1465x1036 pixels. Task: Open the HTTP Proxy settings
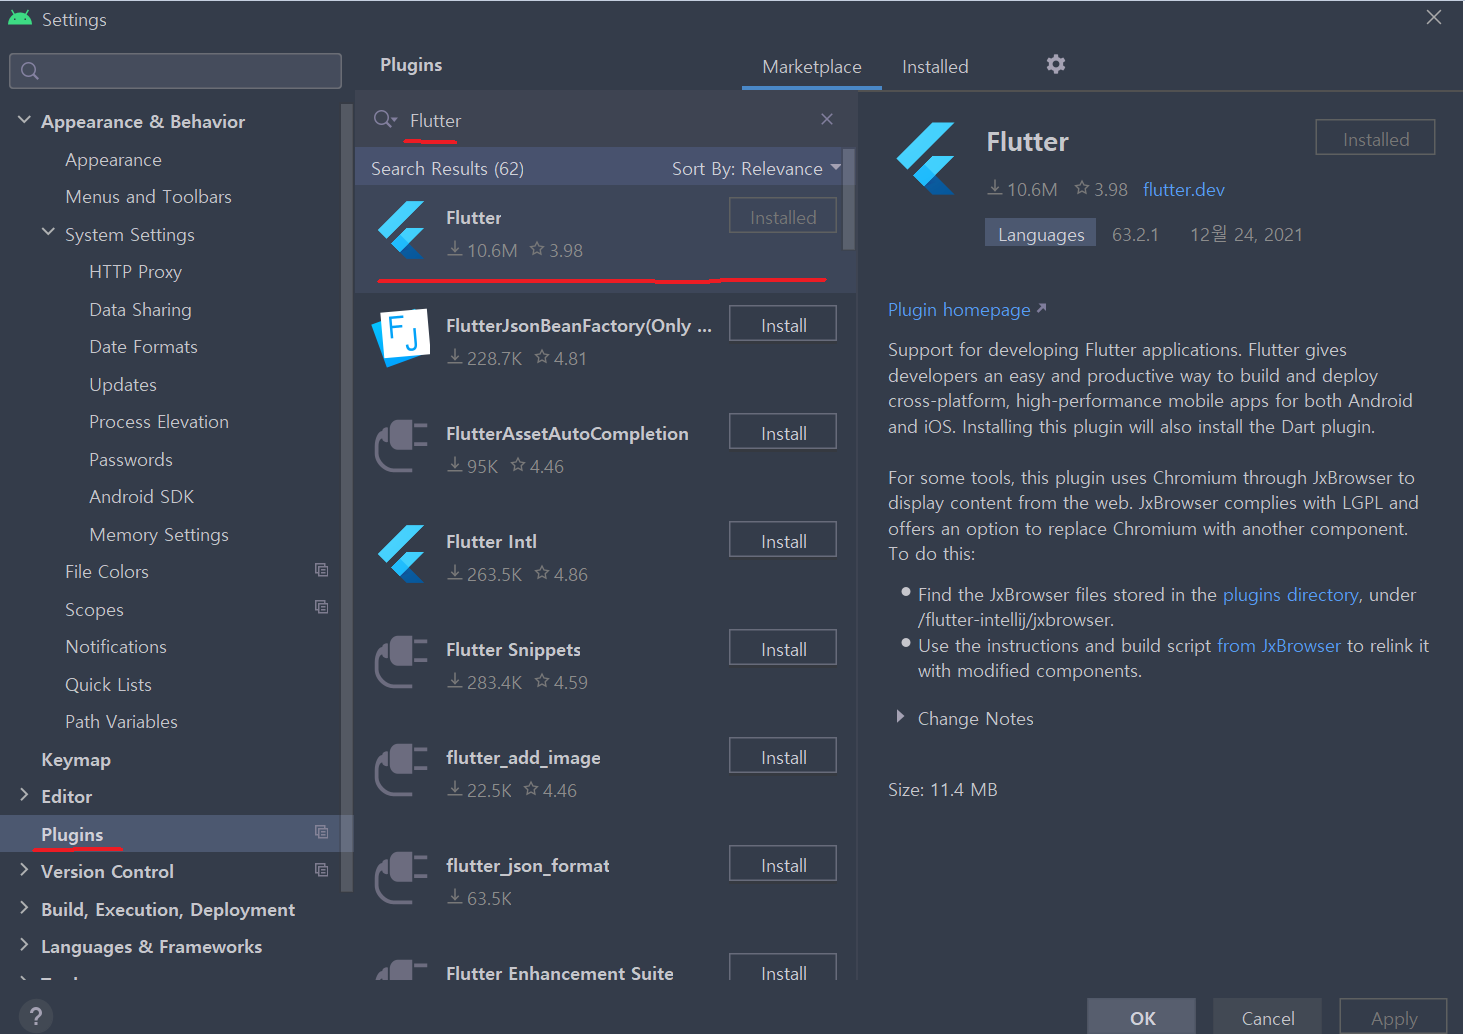point(135,272)
